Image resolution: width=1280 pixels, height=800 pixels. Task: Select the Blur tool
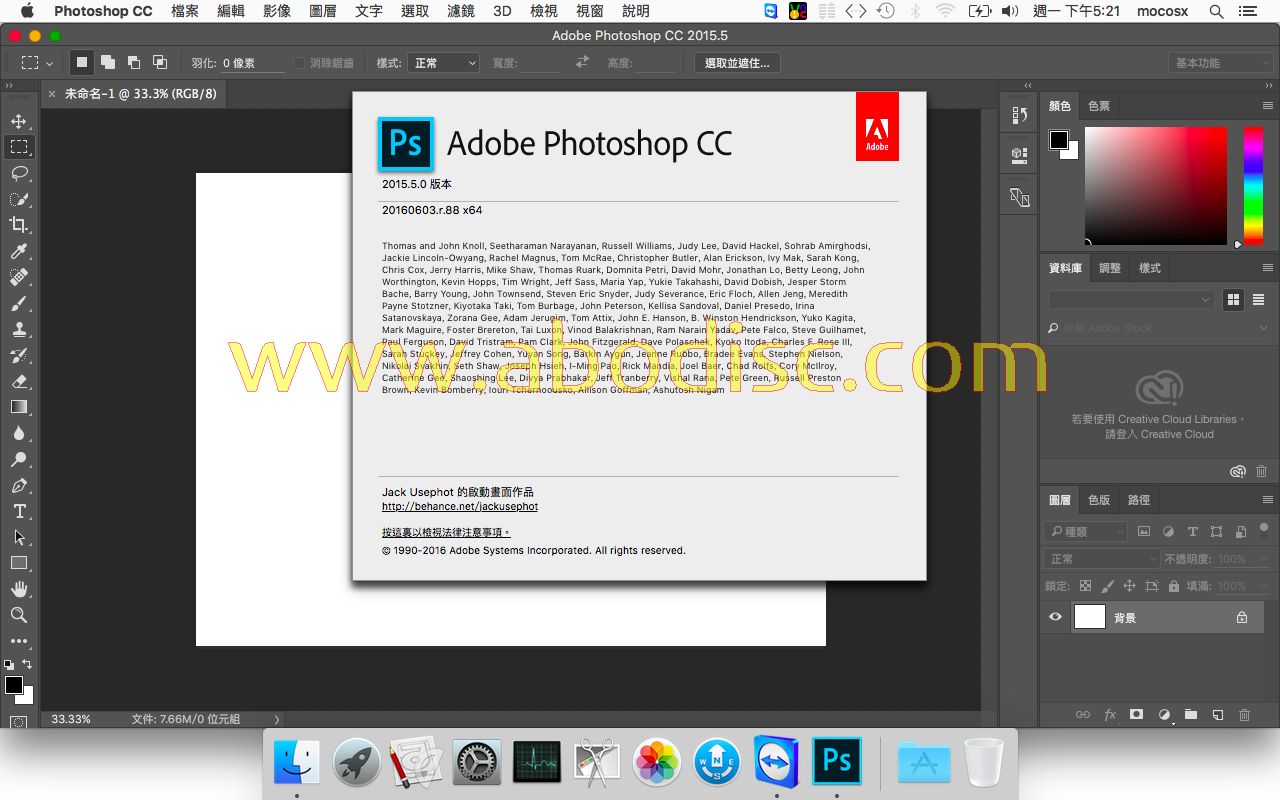pyautogui.click(x=18, y=433)
